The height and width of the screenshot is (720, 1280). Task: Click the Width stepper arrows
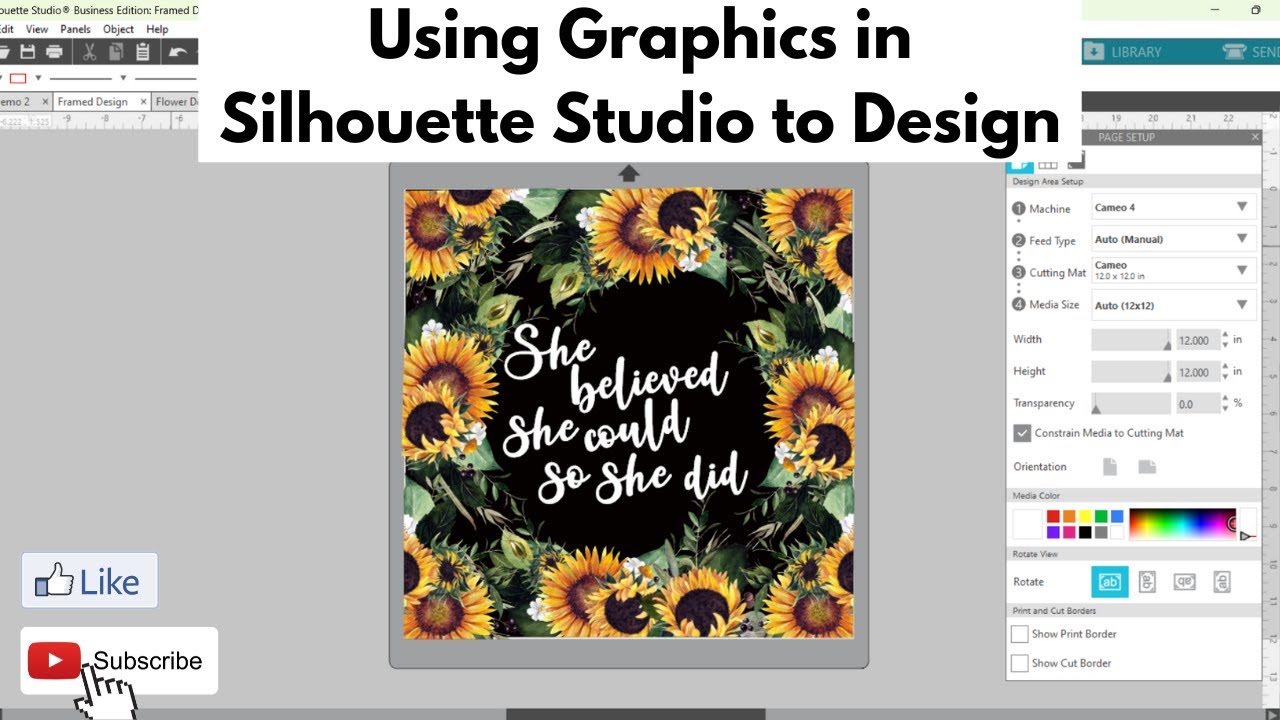tap(1226, 340)
